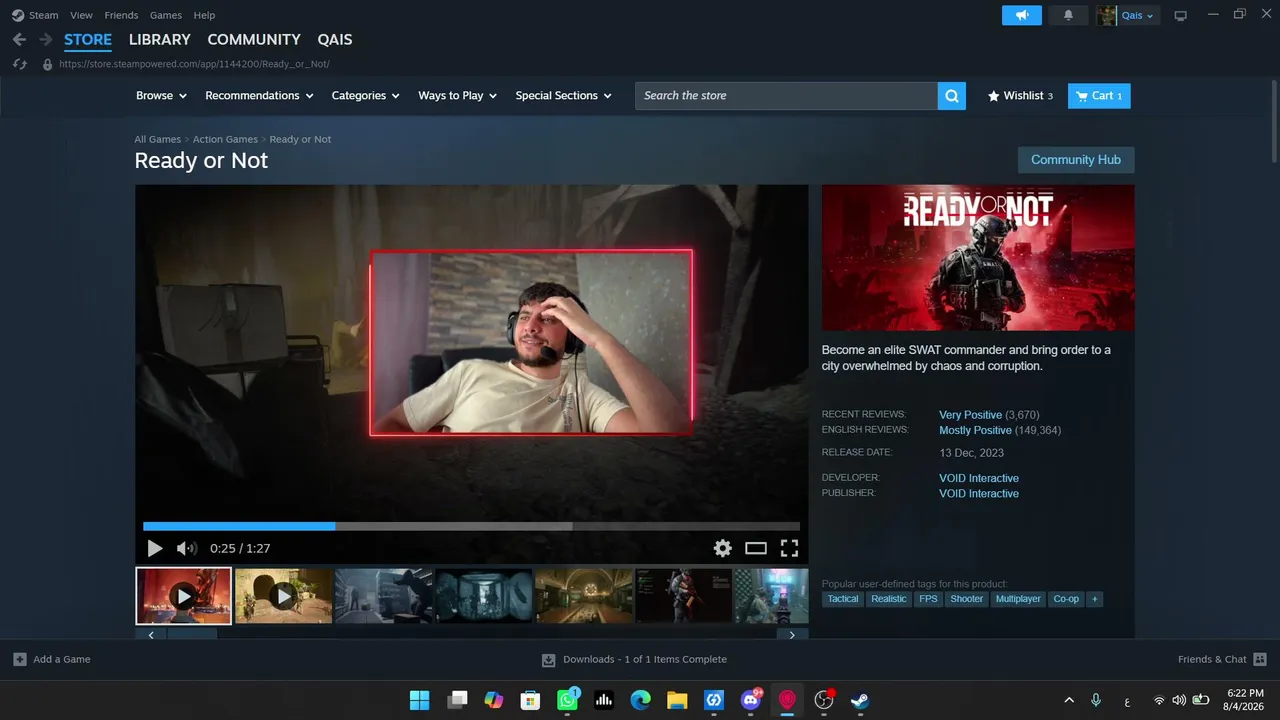The height and width of the screenshot is (720, 1280).
Task: Click the magnifier search button
Action: tap(952, 96)
